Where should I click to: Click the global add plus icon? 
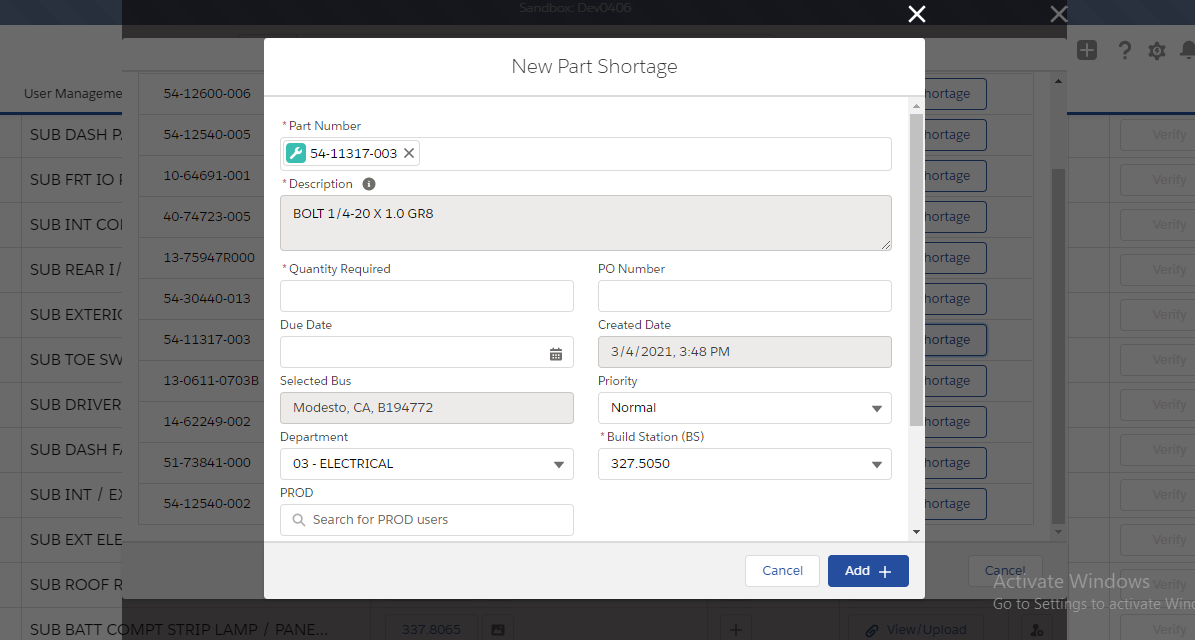(x=1087, y=50)
